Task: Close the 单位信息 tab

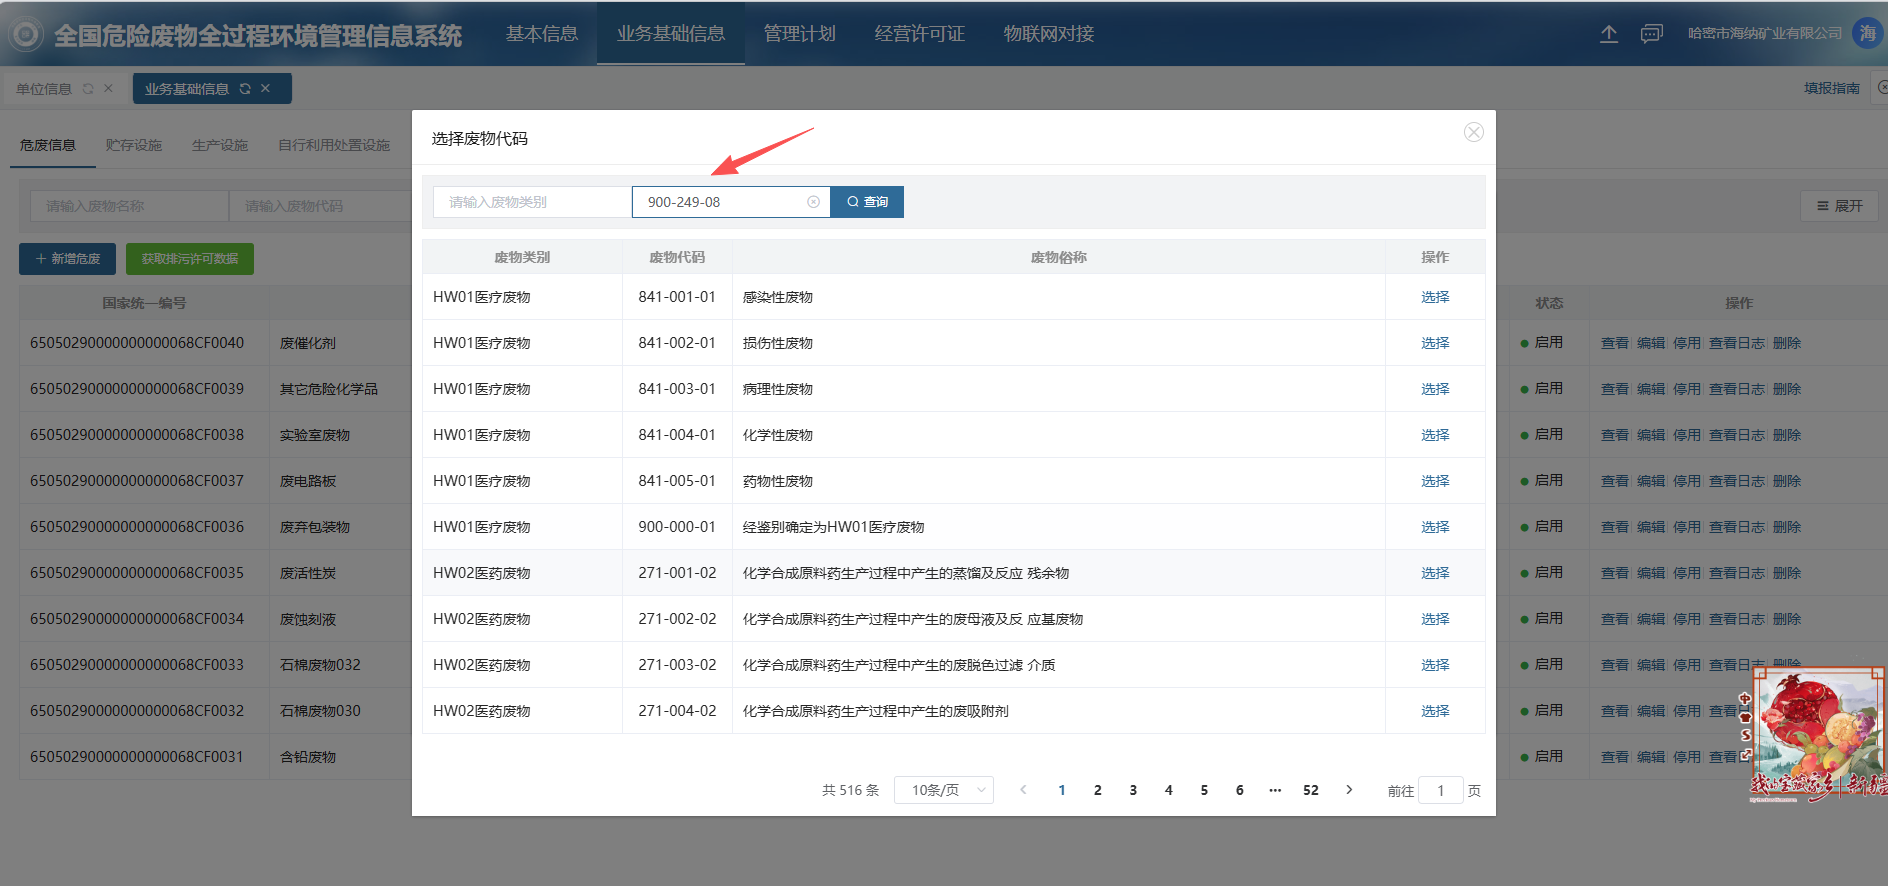Action: [108, 89]
